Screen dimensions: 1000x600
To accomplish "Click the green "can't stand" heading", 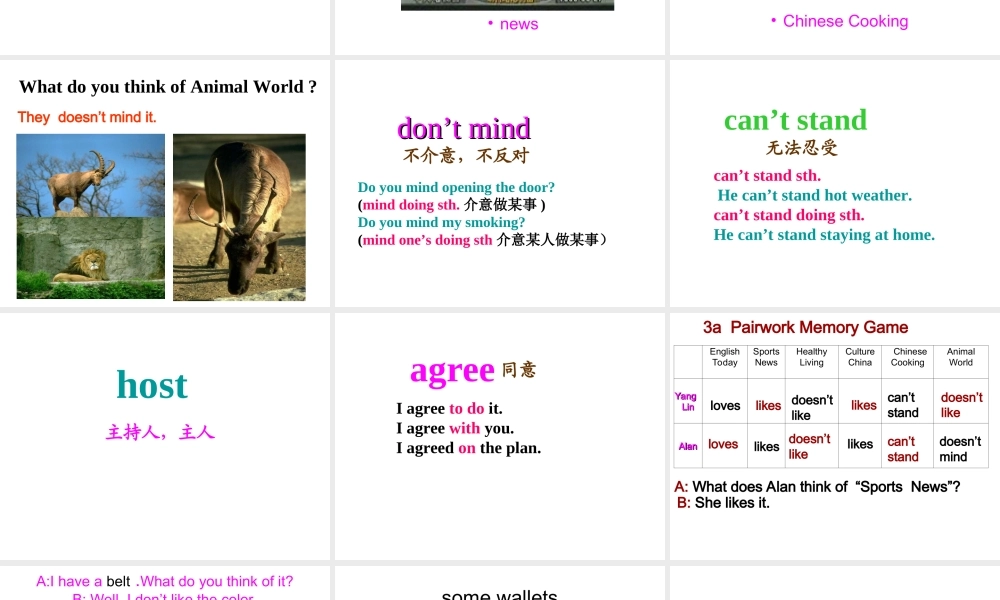I will click(x=796, y=120).
